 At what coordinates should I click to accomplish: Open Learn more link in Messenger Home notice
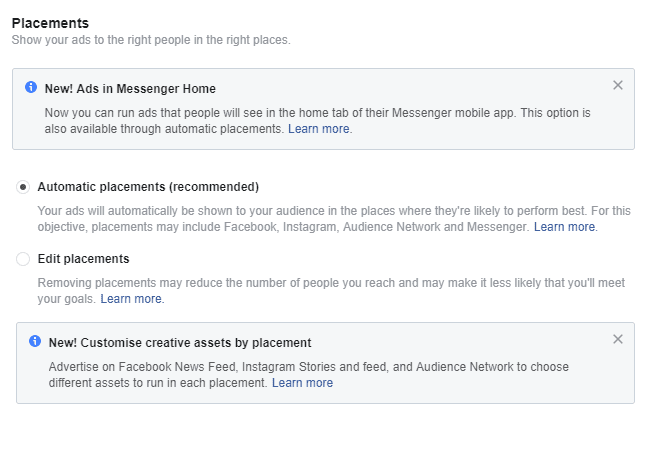click(x=319, y=129)
